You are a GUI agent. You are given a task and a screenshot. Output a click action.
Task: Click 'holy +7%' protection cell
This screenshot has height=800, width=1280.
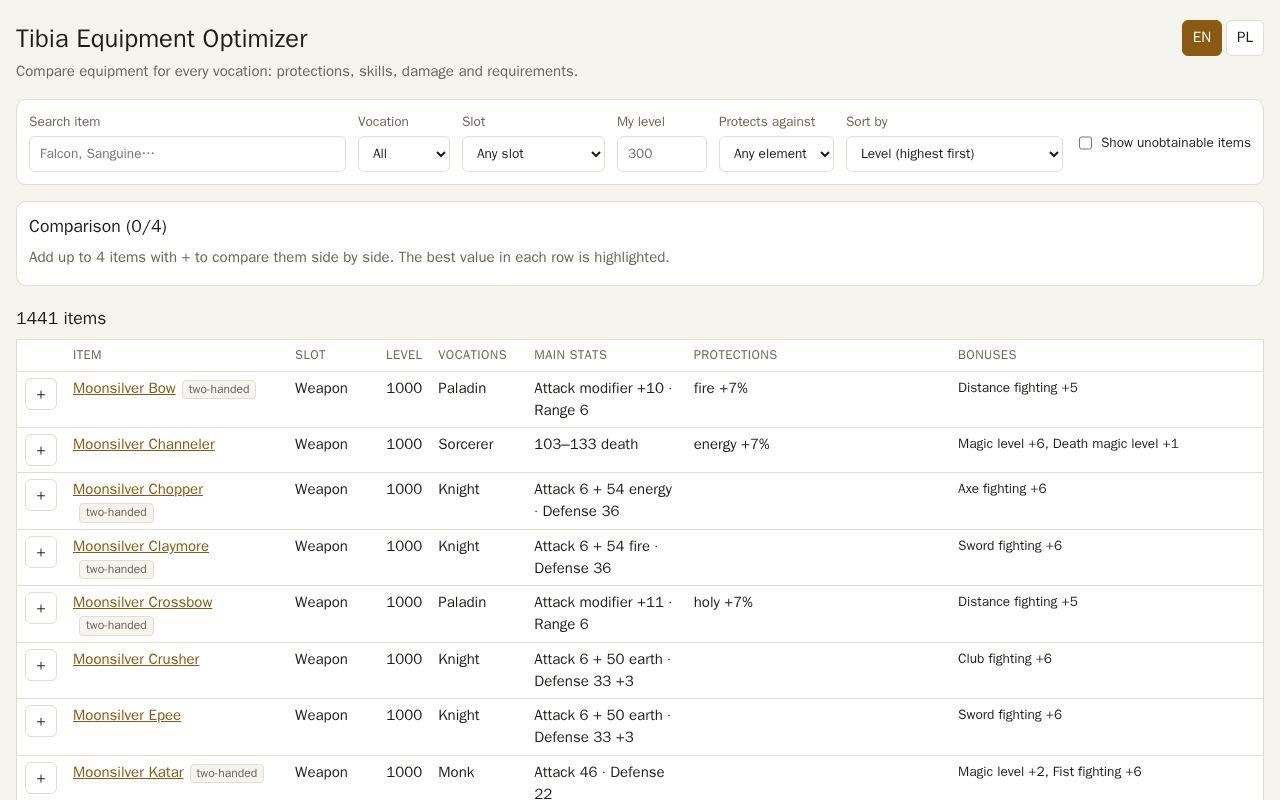coord(723,602)
